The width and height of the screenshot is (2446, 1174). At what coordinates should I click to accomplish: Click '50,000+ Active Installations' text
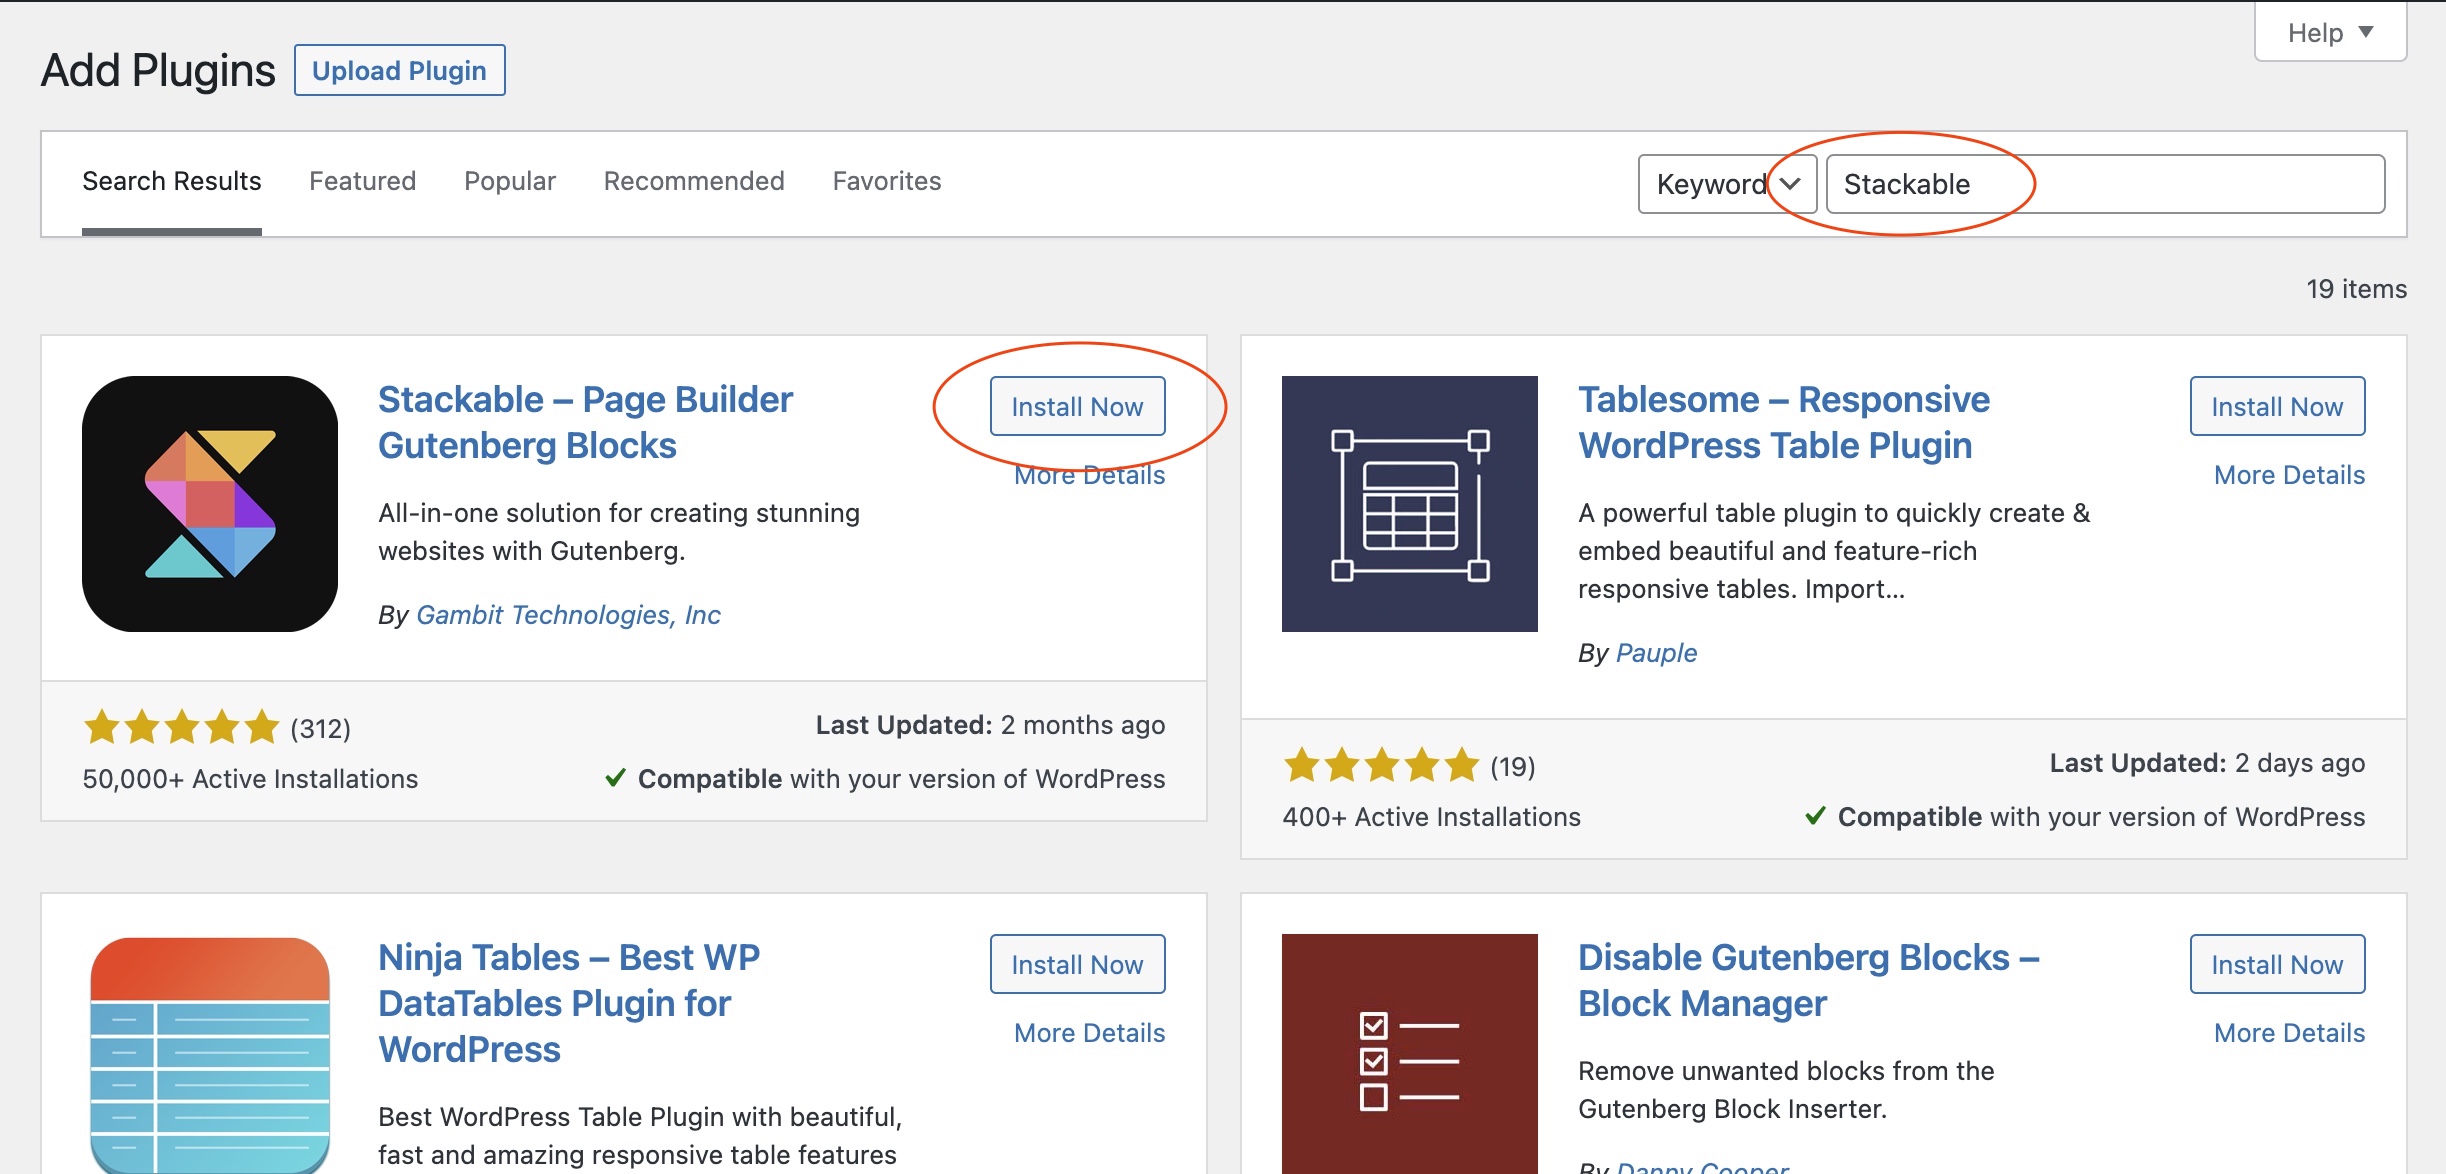point(250,779)
